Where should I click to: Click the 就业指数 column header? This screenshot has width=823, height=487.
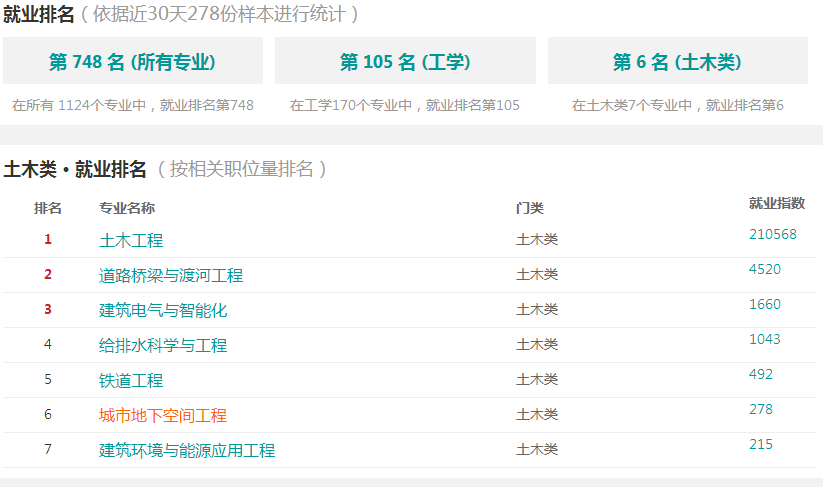coord(777,203)
